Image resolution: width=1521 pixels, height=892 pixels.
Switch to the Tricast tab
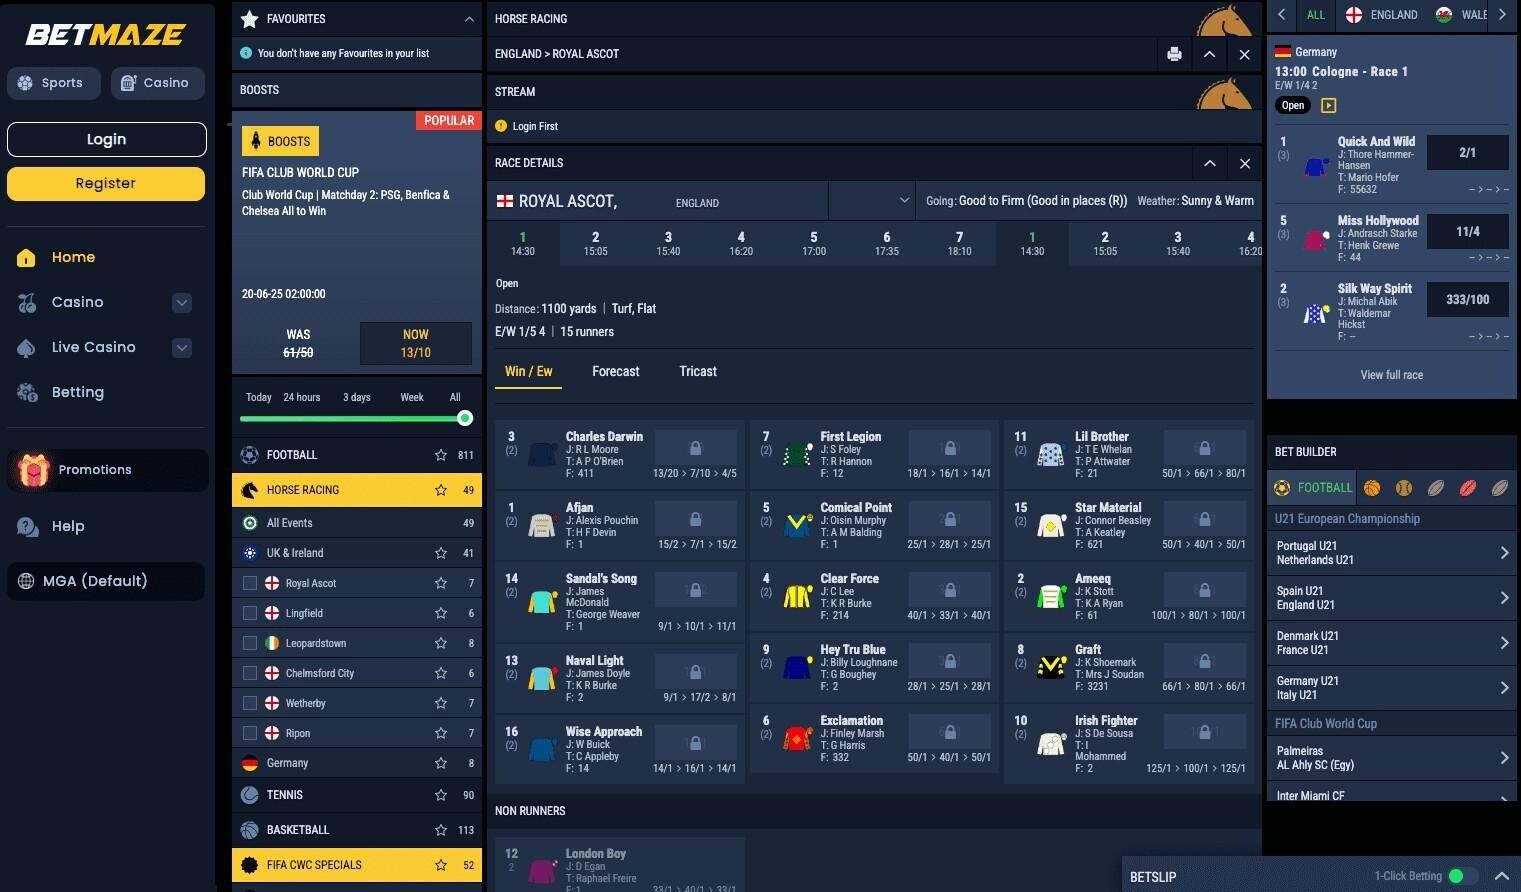click(698, 371)
